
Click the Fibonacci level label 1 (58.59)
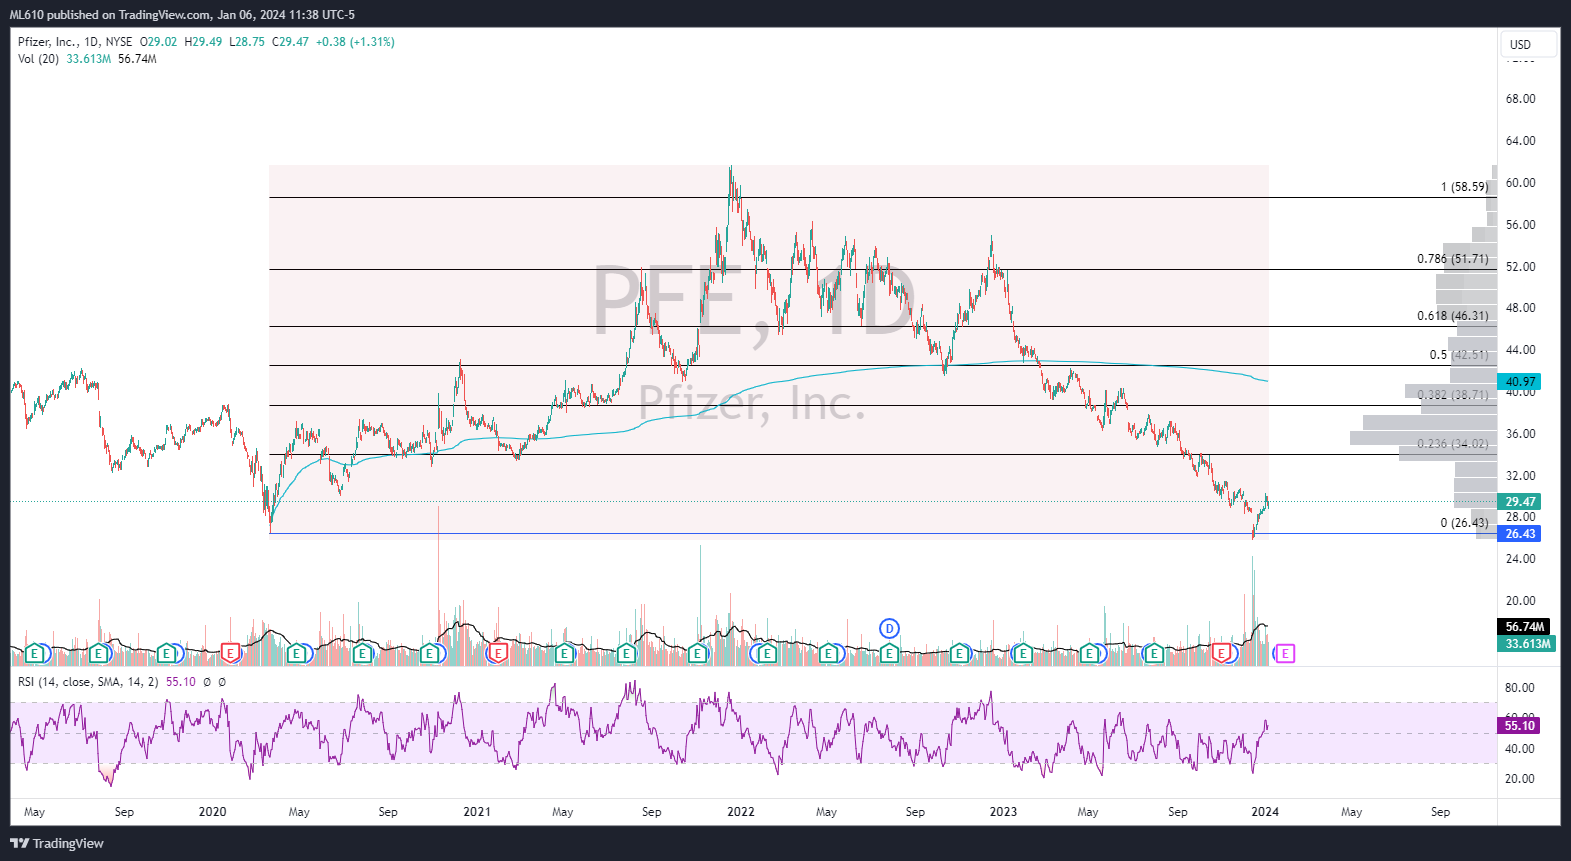pos(1464,187)
